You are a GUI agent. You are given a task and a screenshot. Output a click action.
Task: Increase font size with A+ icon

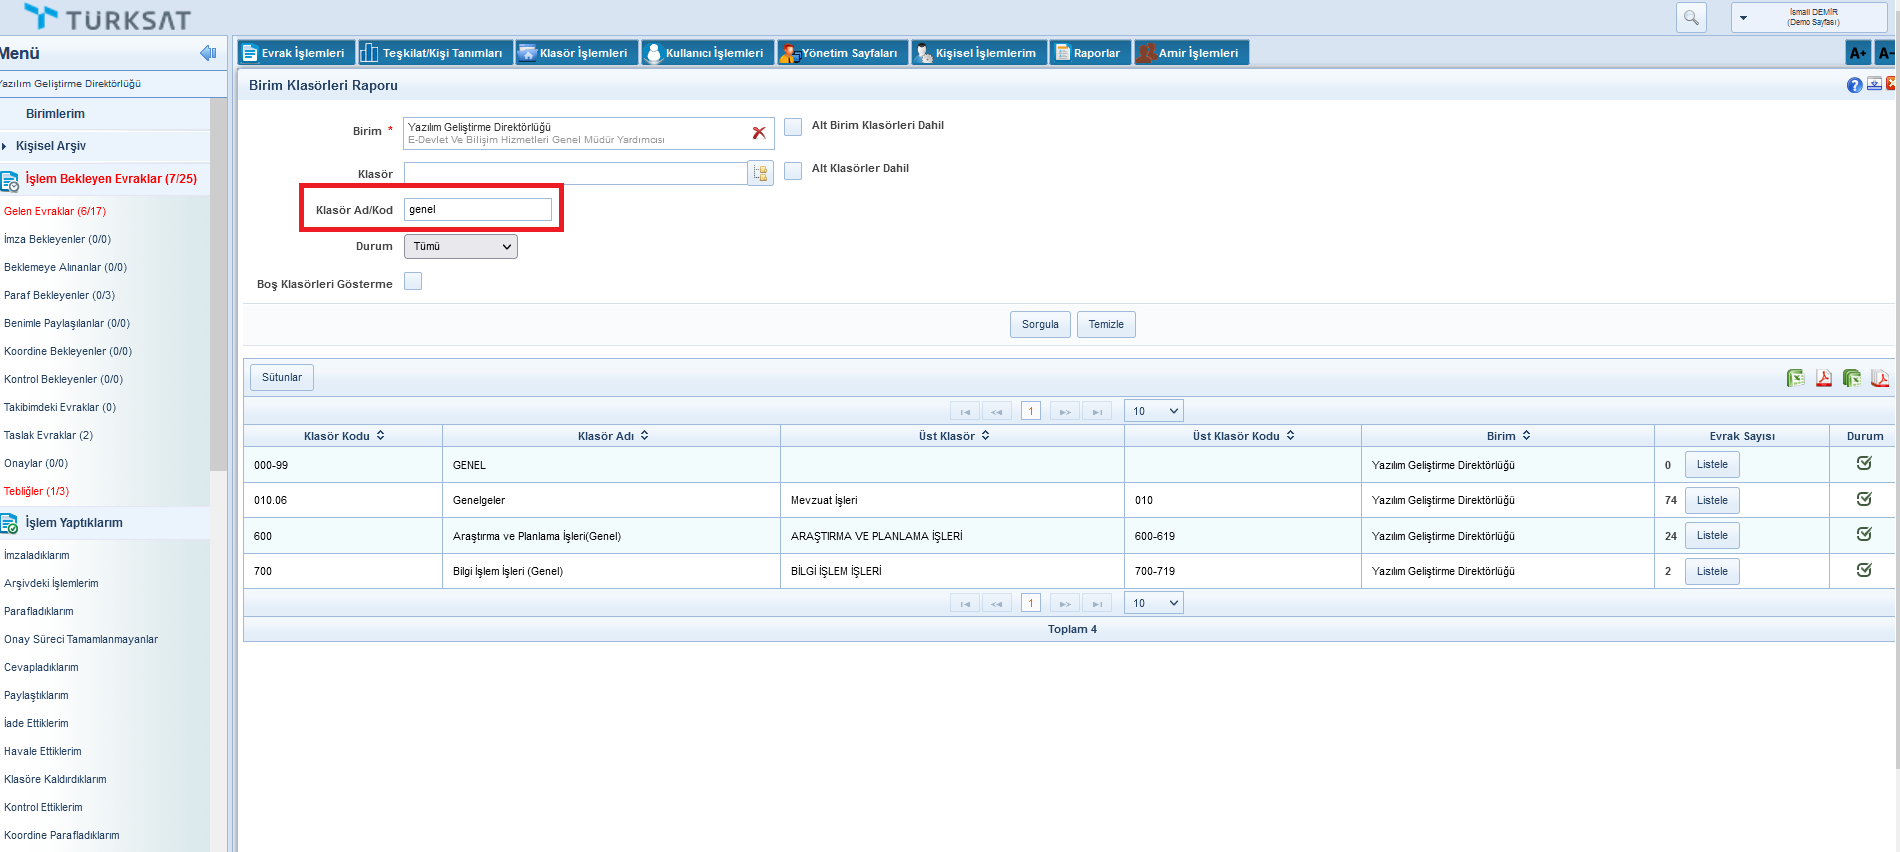point(1858,53)
